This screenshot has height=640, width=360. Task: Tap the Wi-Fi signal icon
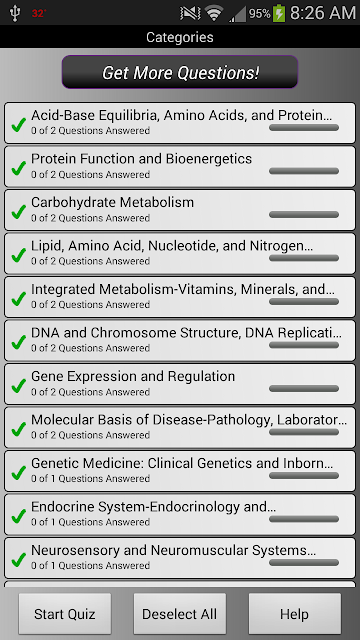click(214, 13)
